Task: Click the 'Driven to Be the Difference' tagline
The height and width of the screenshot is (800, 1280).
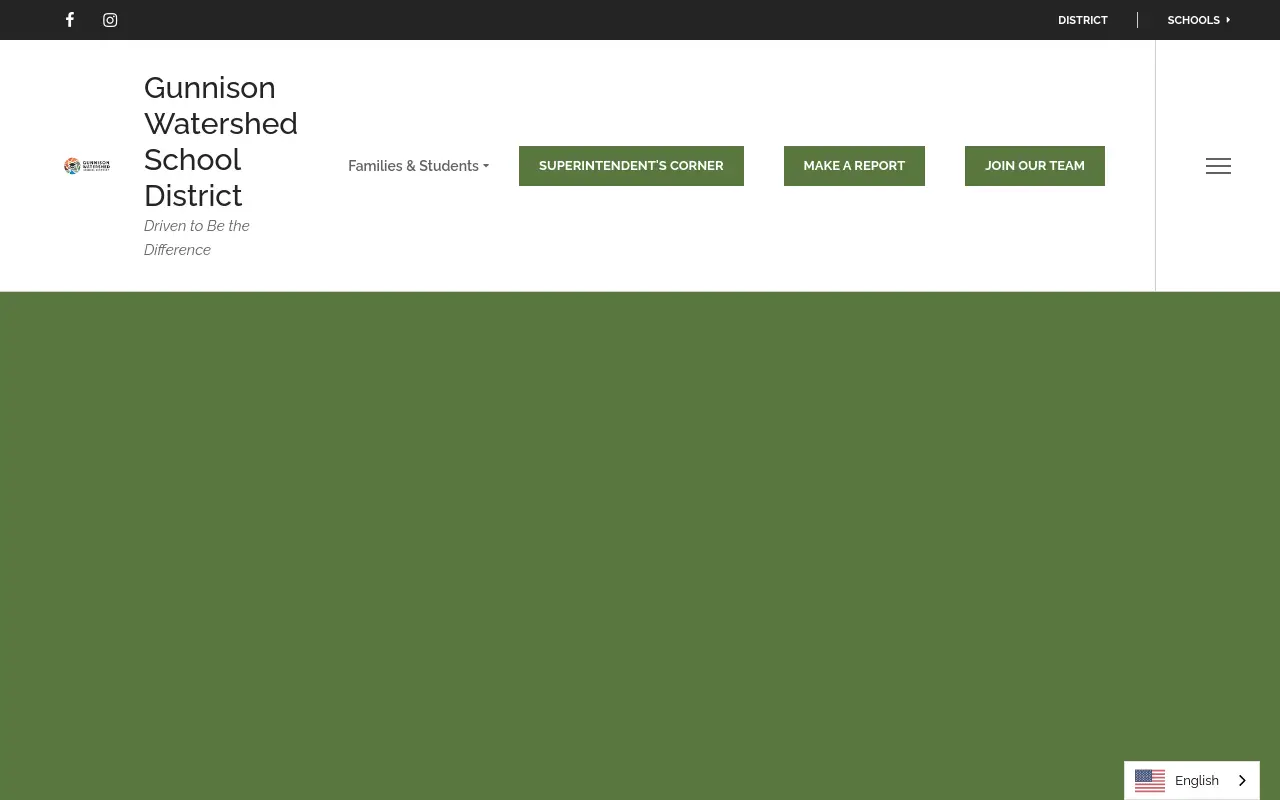Action: tap(197, 238)
